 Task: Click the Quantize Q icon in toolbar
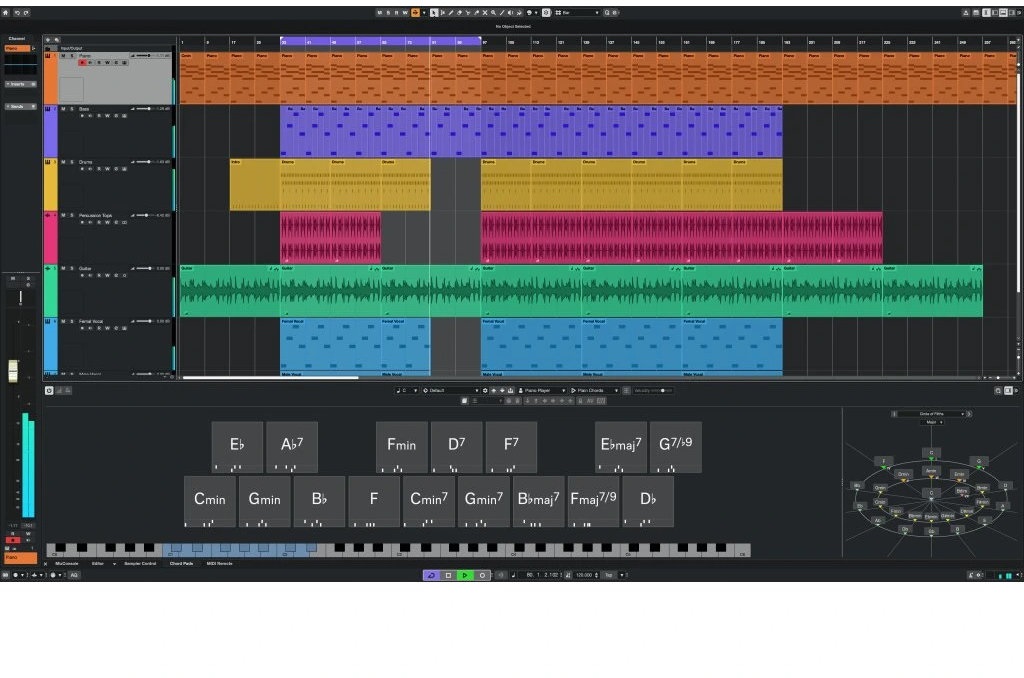(607, 12)
